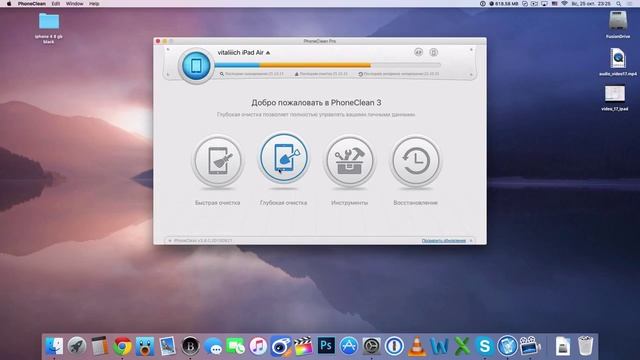The height and width of the screenshot is (360, 640).
Task: Open the Edit menu
Action: tap(56, 4)
